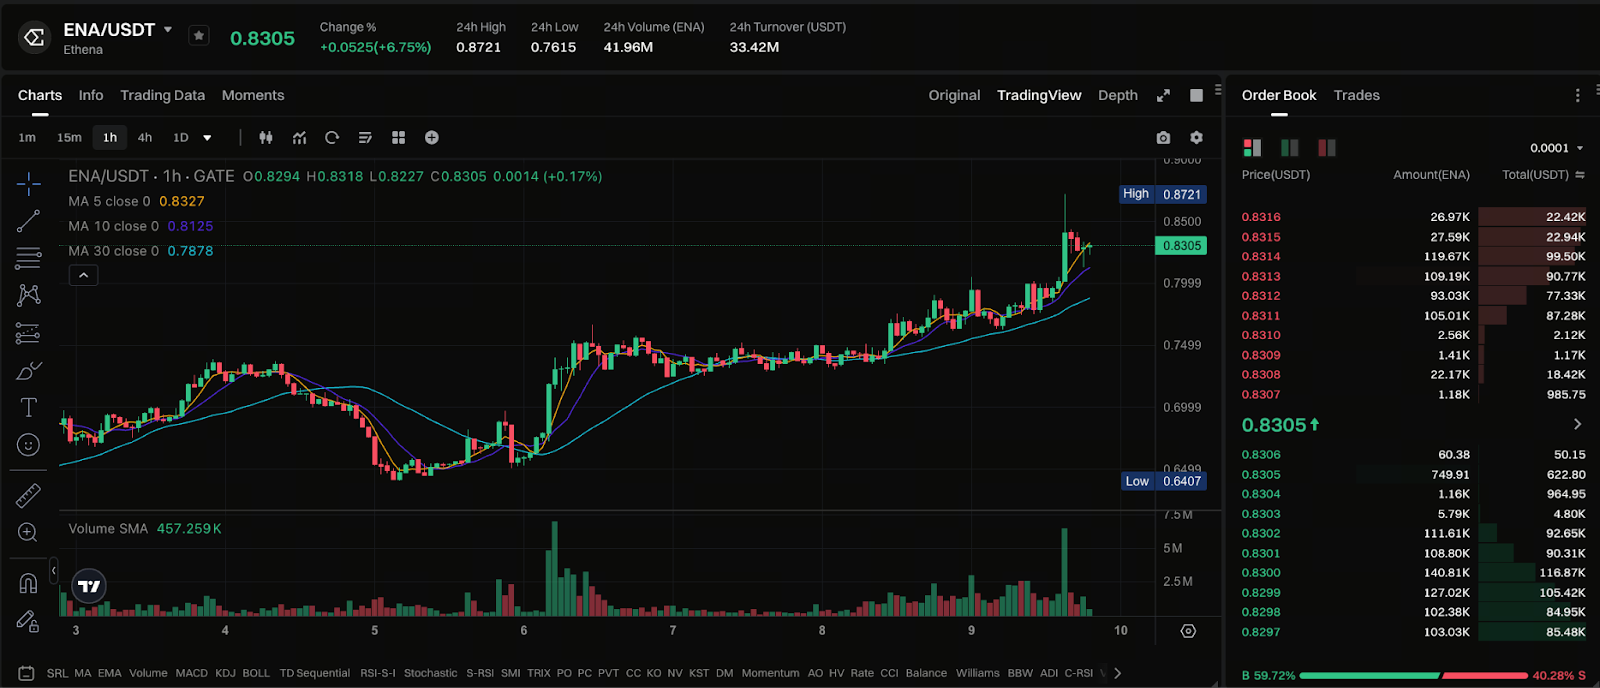Select the text annotation tool

[x=28, y=407]
